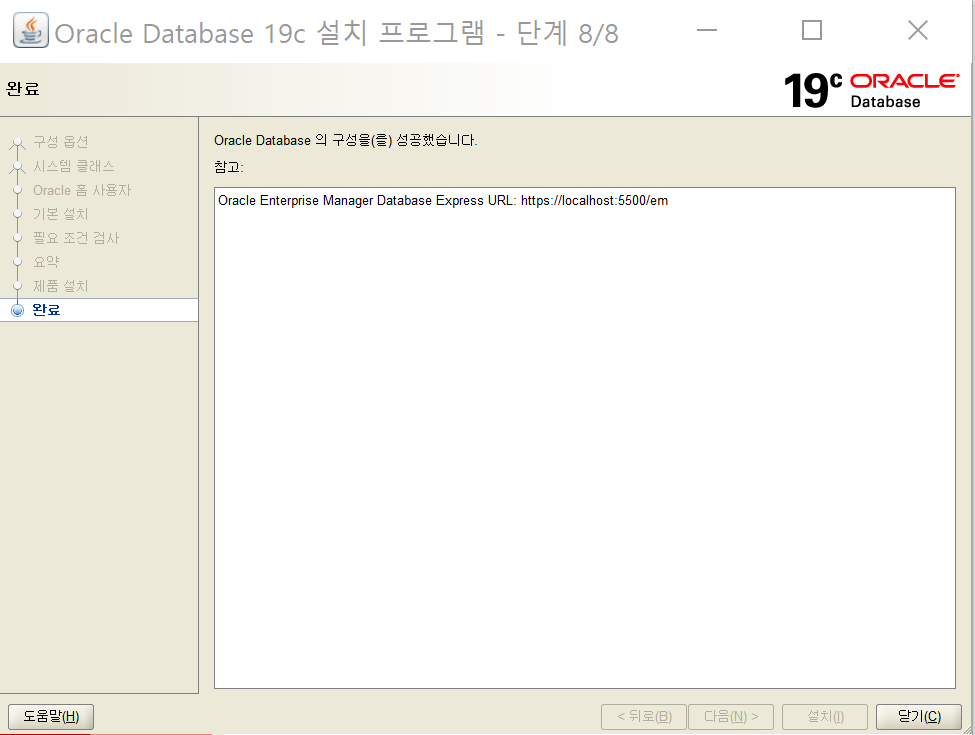Click the Java icon in title bar

tap(30, 30)
